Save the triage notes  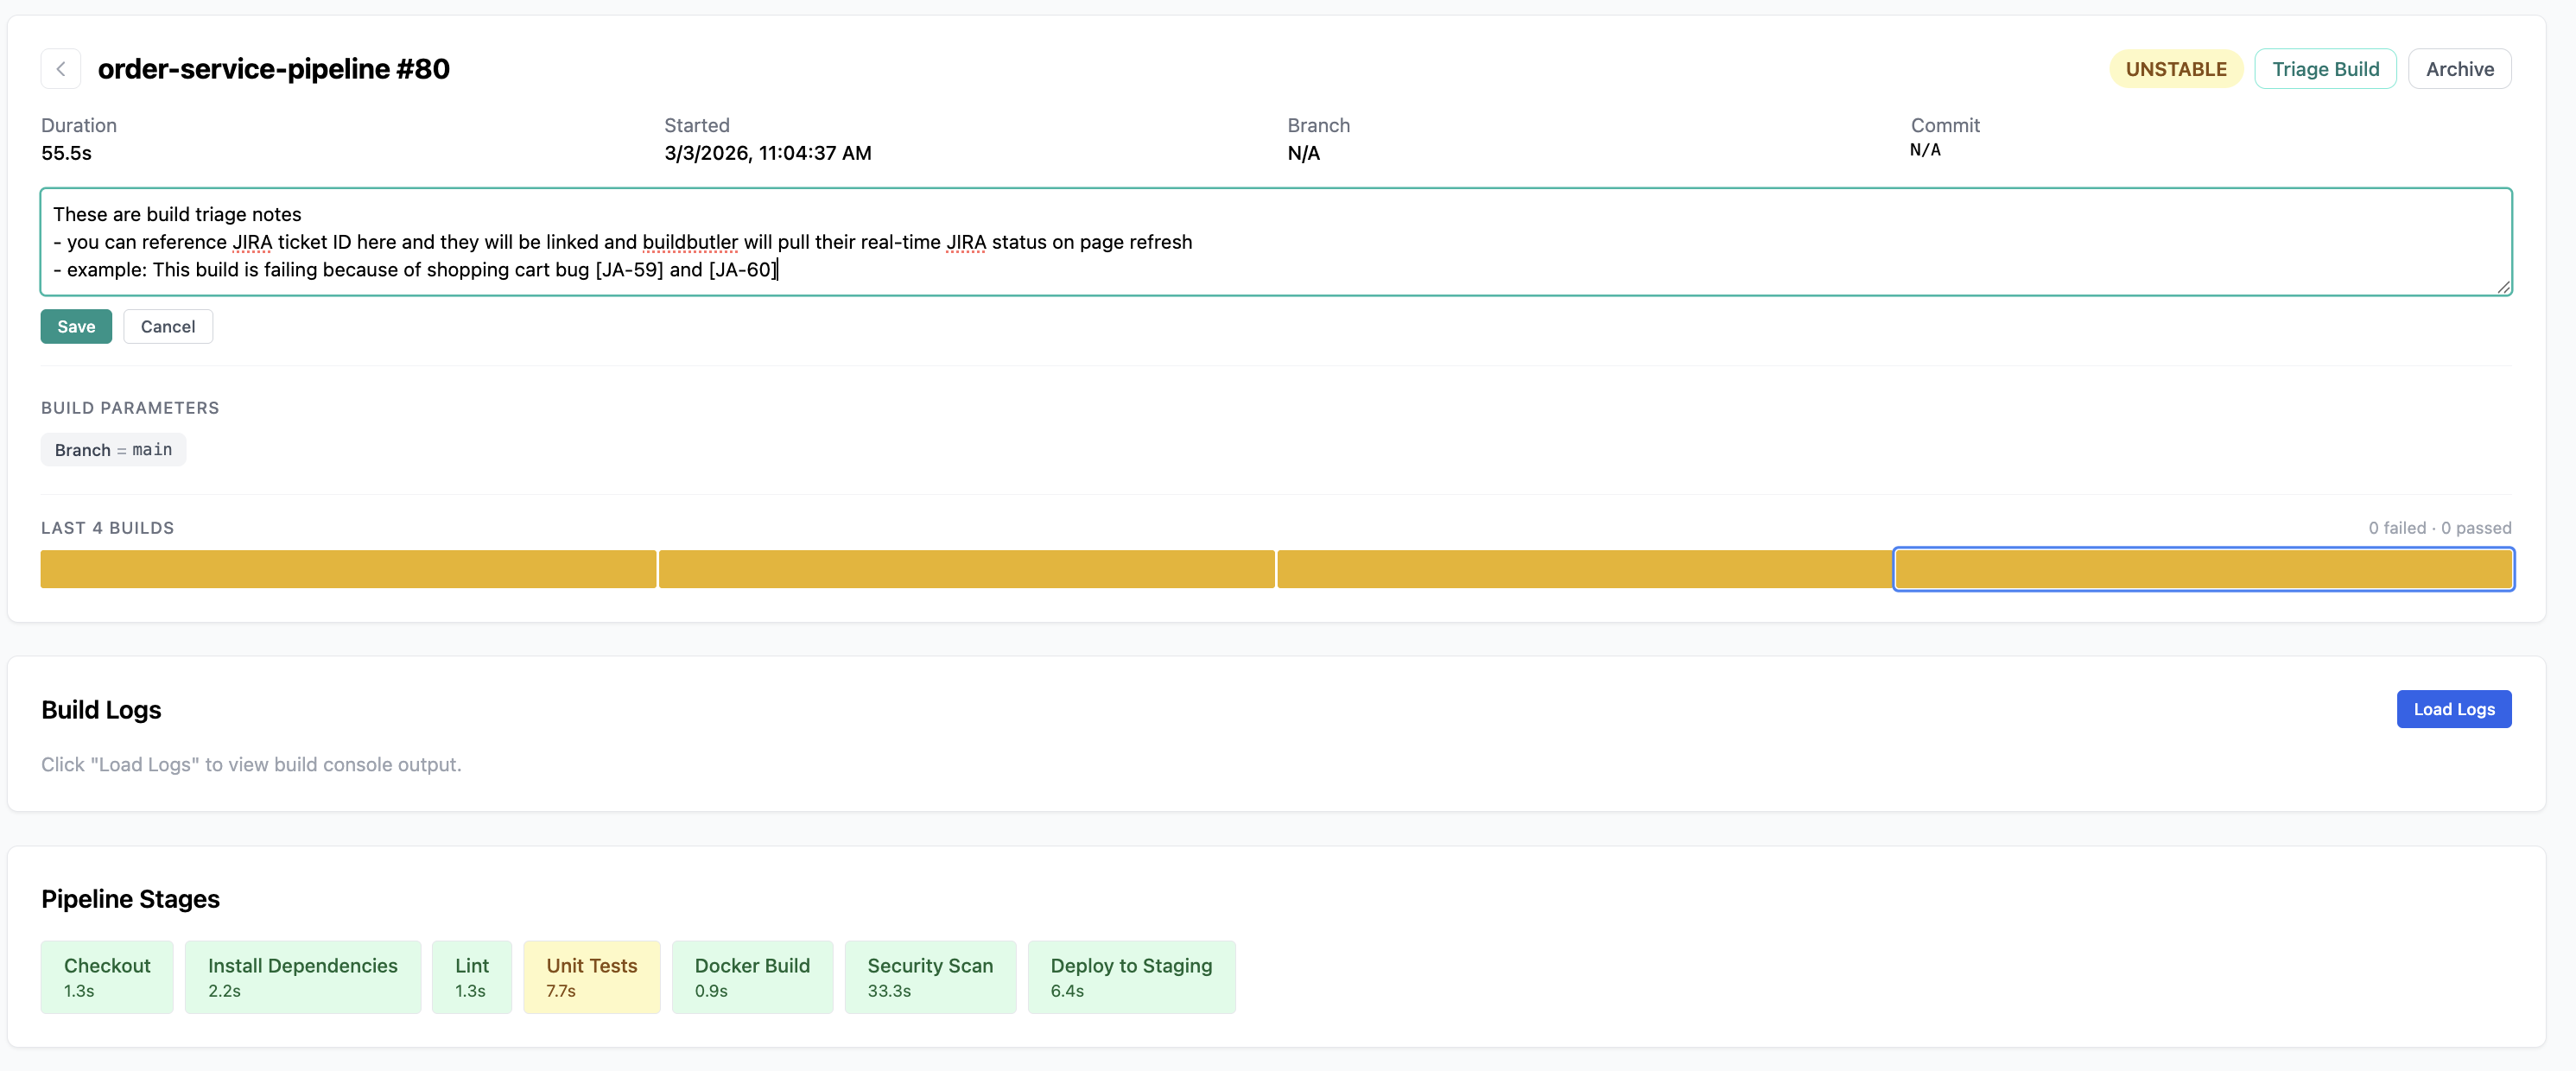pyautogui.click(x=76, y=327)
